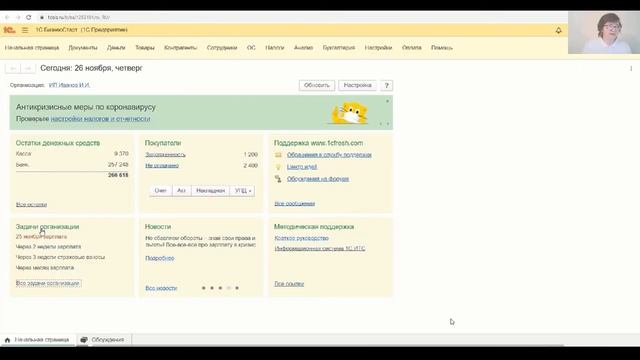Select the highlighted fourth news dot
This screenshot has height=360, width=640.
click(229, 288)
